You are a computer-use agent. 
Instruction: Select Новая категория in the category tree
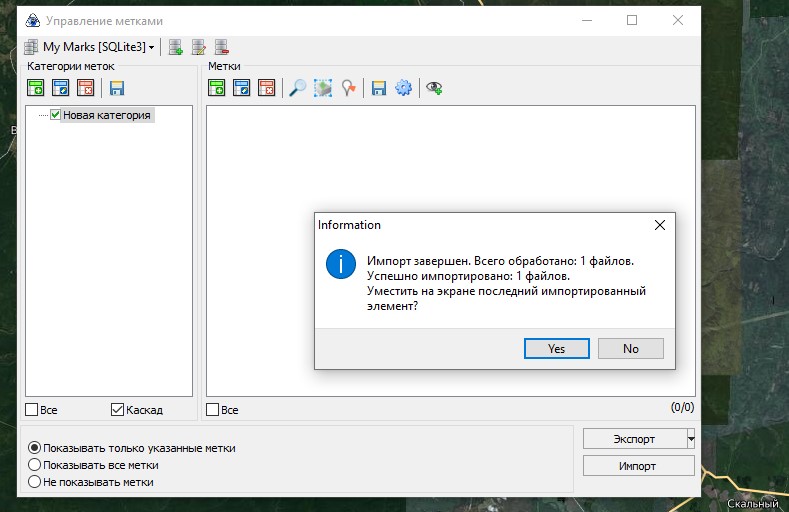click(x=106, y=115)
